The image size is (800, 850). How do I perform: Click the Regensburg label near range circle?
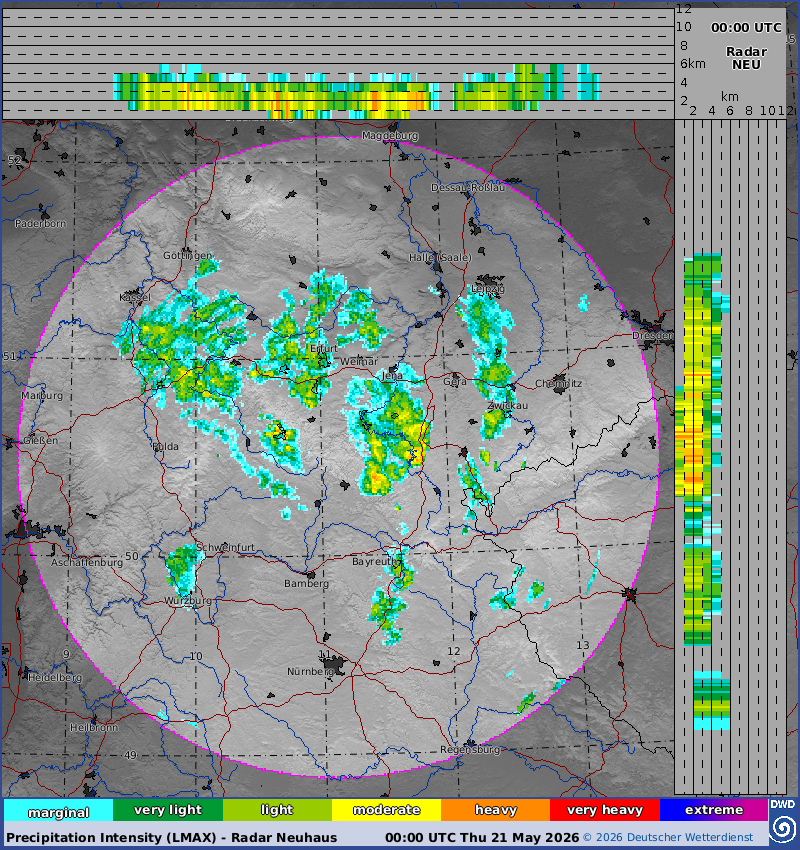pos(470,750)
